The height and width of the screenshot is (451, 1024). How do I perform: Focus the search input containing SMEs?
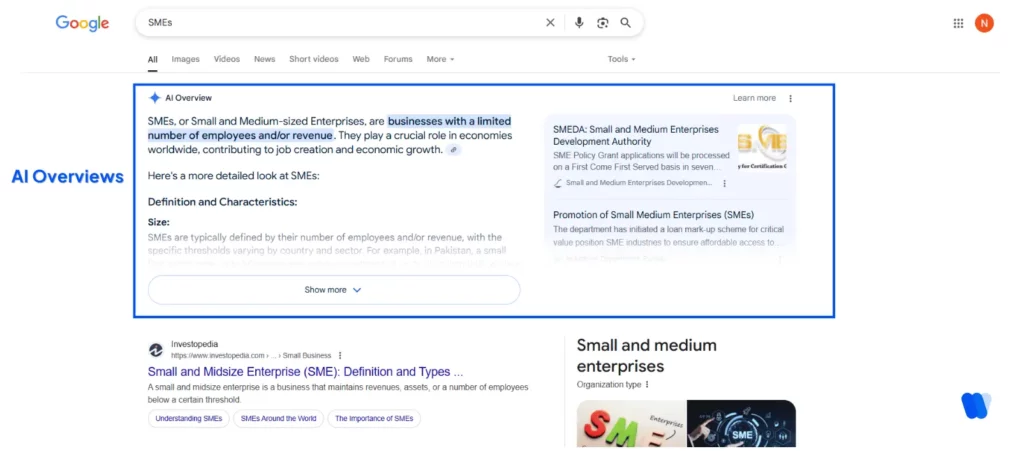(343, 23)
